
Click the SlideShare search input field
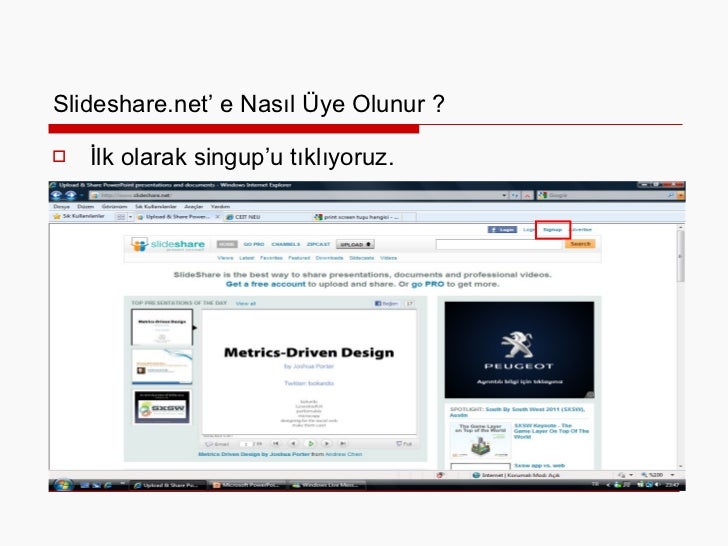[499, 244]
